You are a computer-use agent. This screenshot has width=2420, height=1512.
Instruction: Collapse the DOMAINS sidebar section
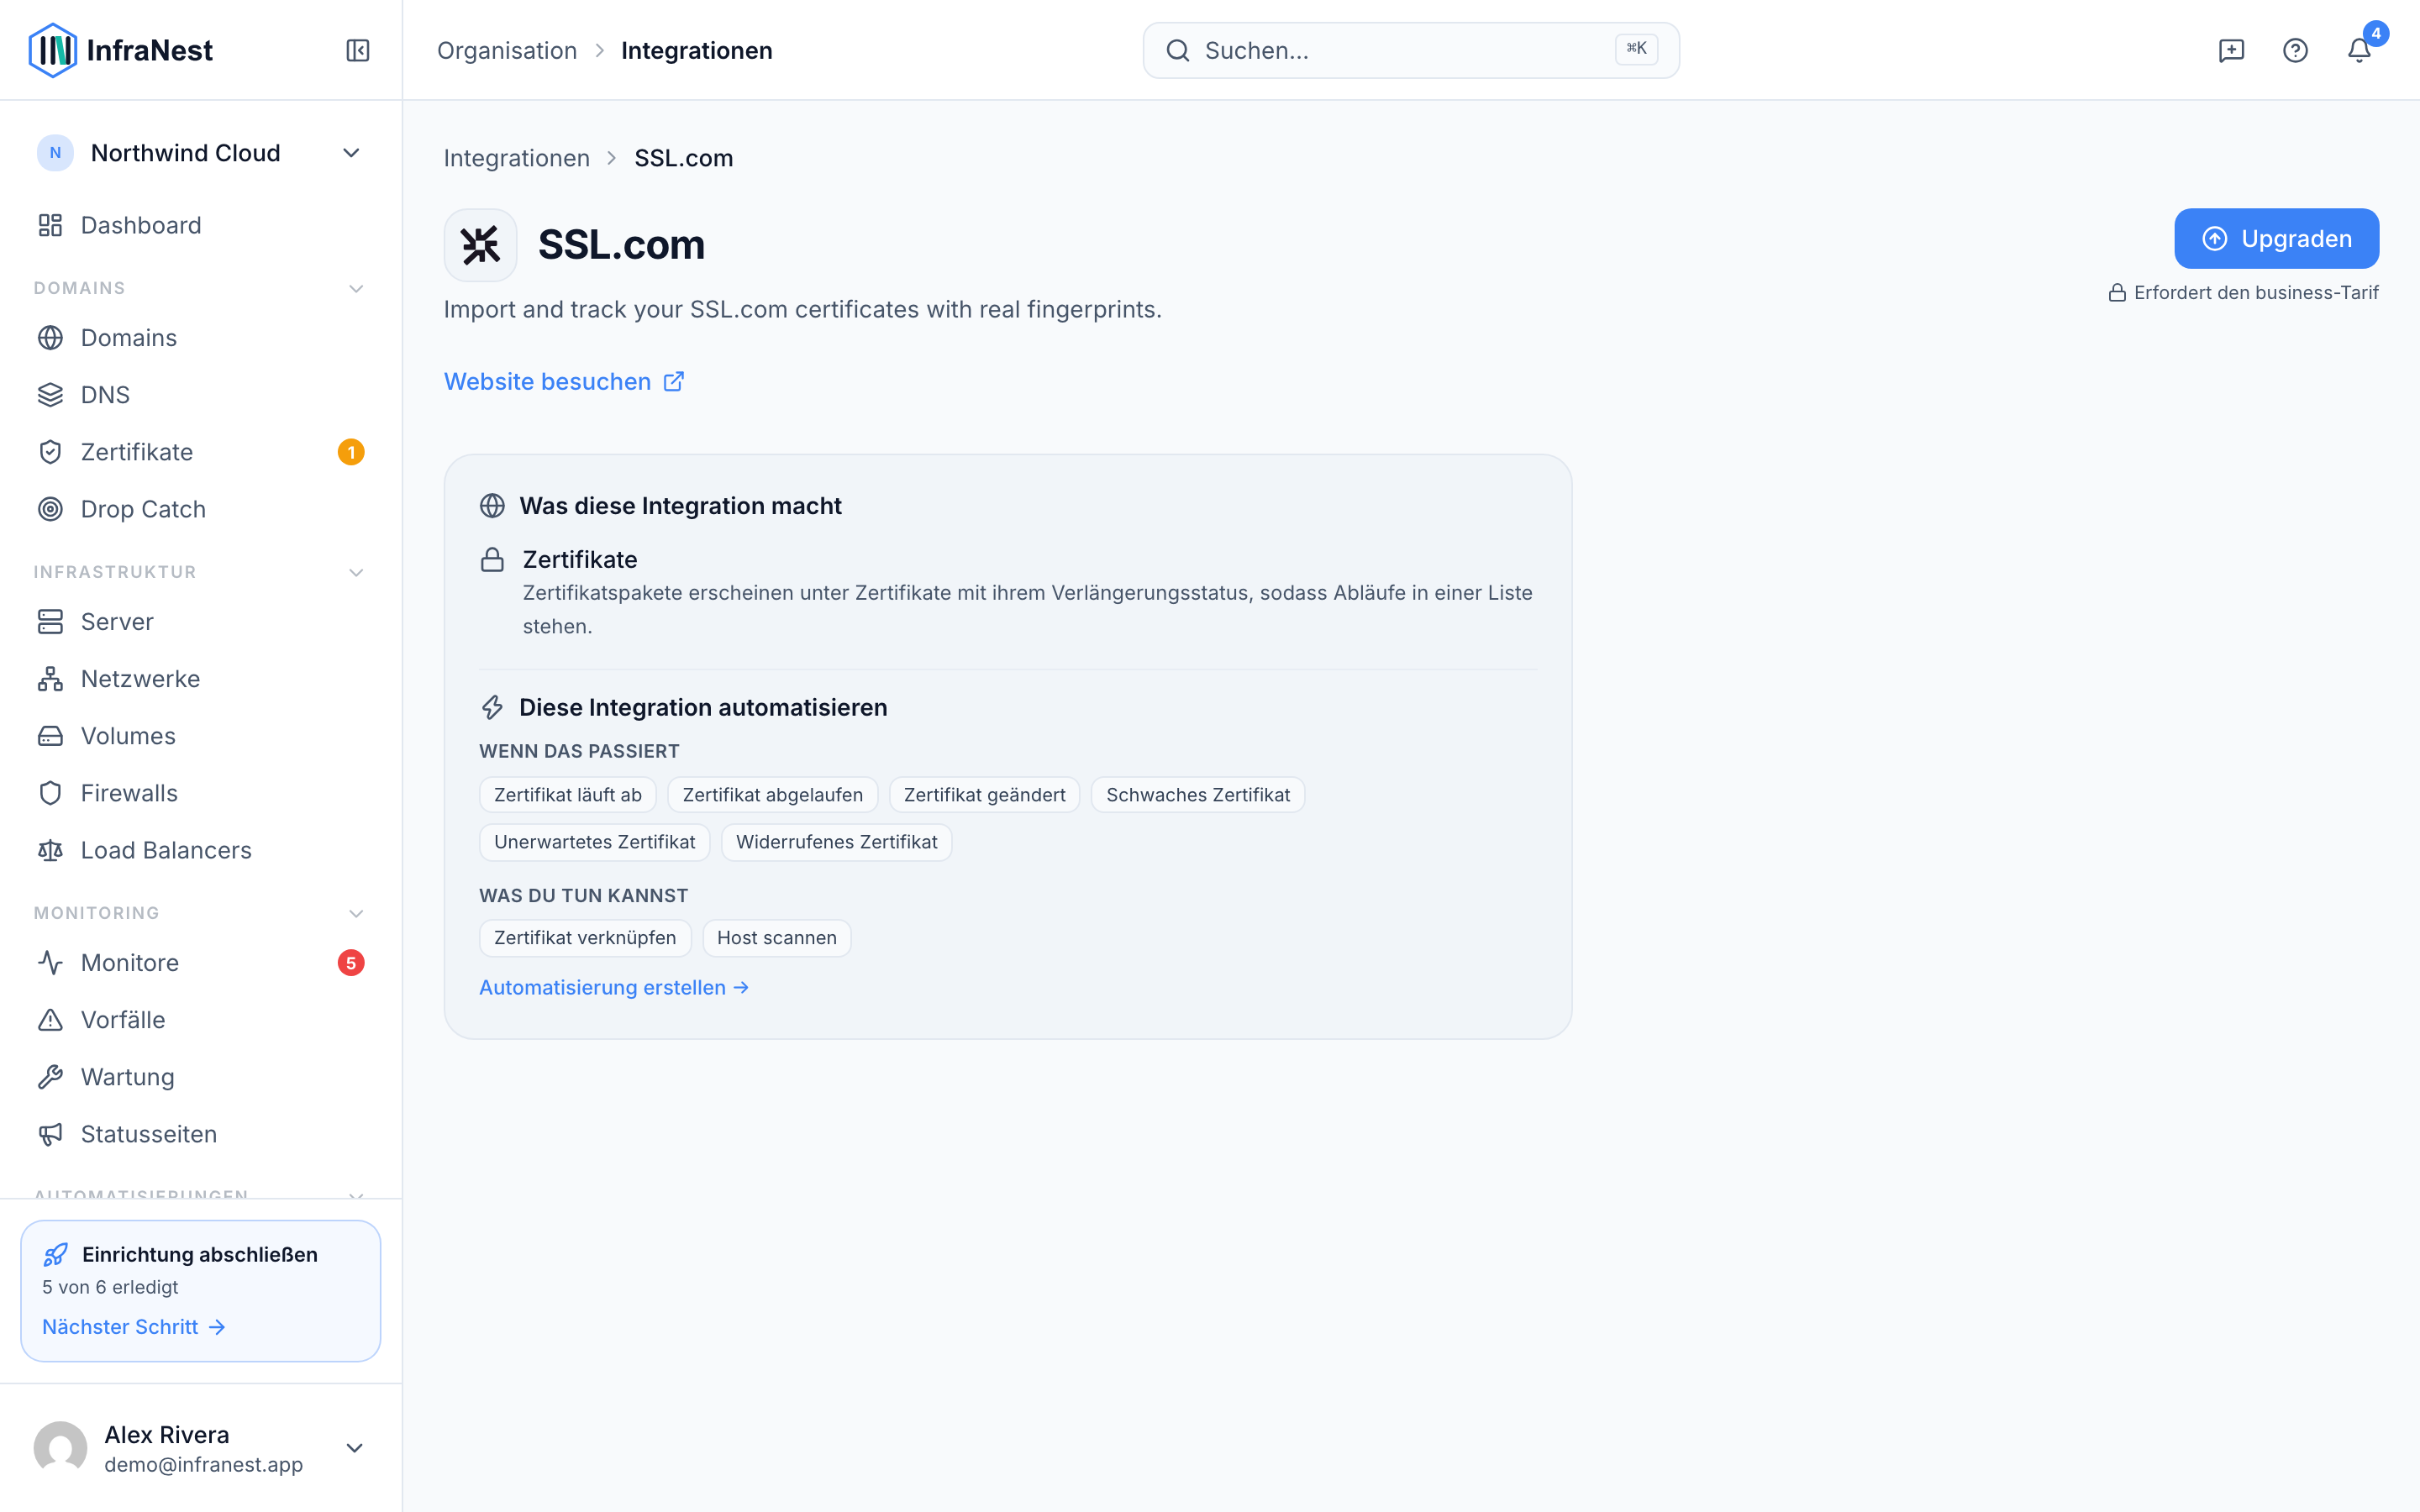[x=355, y=289]
